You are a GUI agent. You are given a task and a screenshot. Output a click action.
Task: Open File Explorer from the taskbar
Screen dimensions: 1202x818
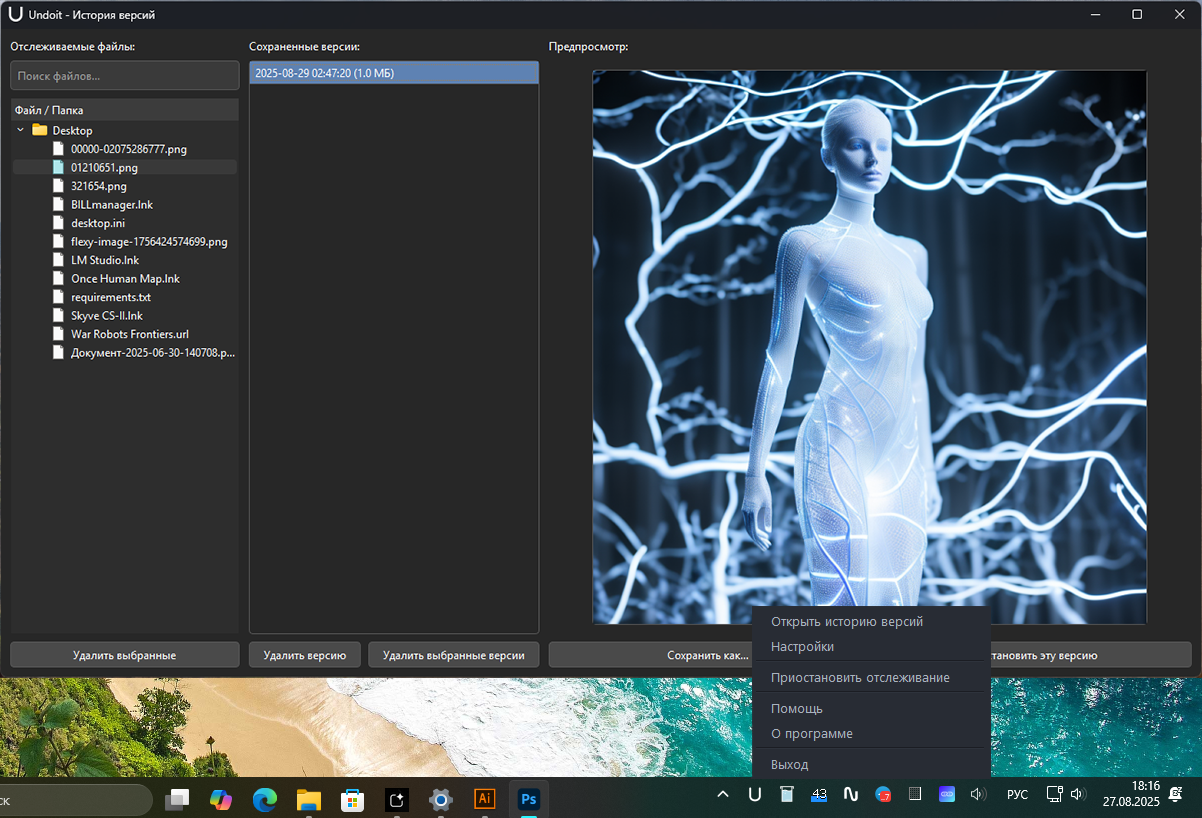point(308,798)
